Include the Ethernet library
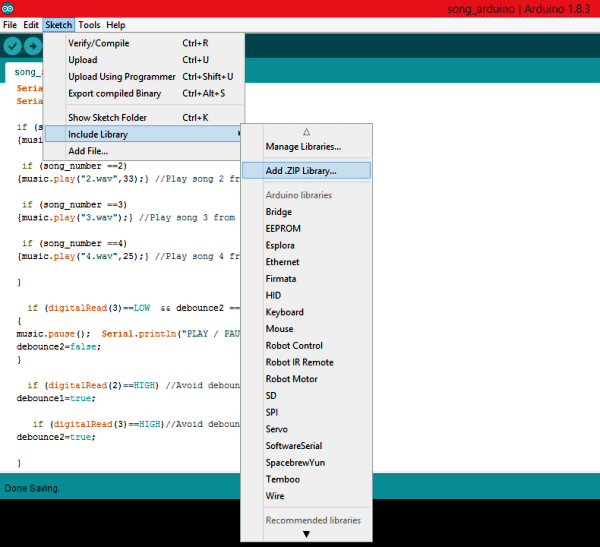The height and width of the screenshot is (547, 600). [306, 262]
